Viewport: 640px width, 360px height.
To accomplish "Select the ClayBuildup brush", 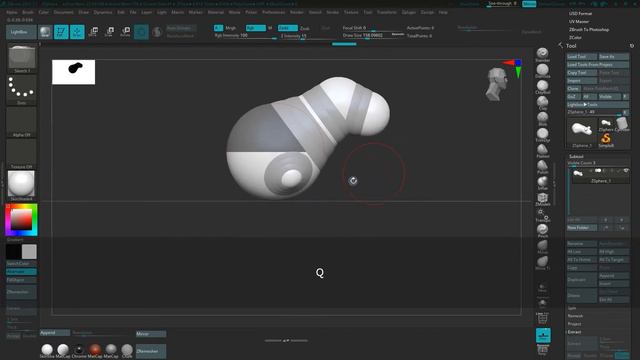I will [x=542, y=87].
